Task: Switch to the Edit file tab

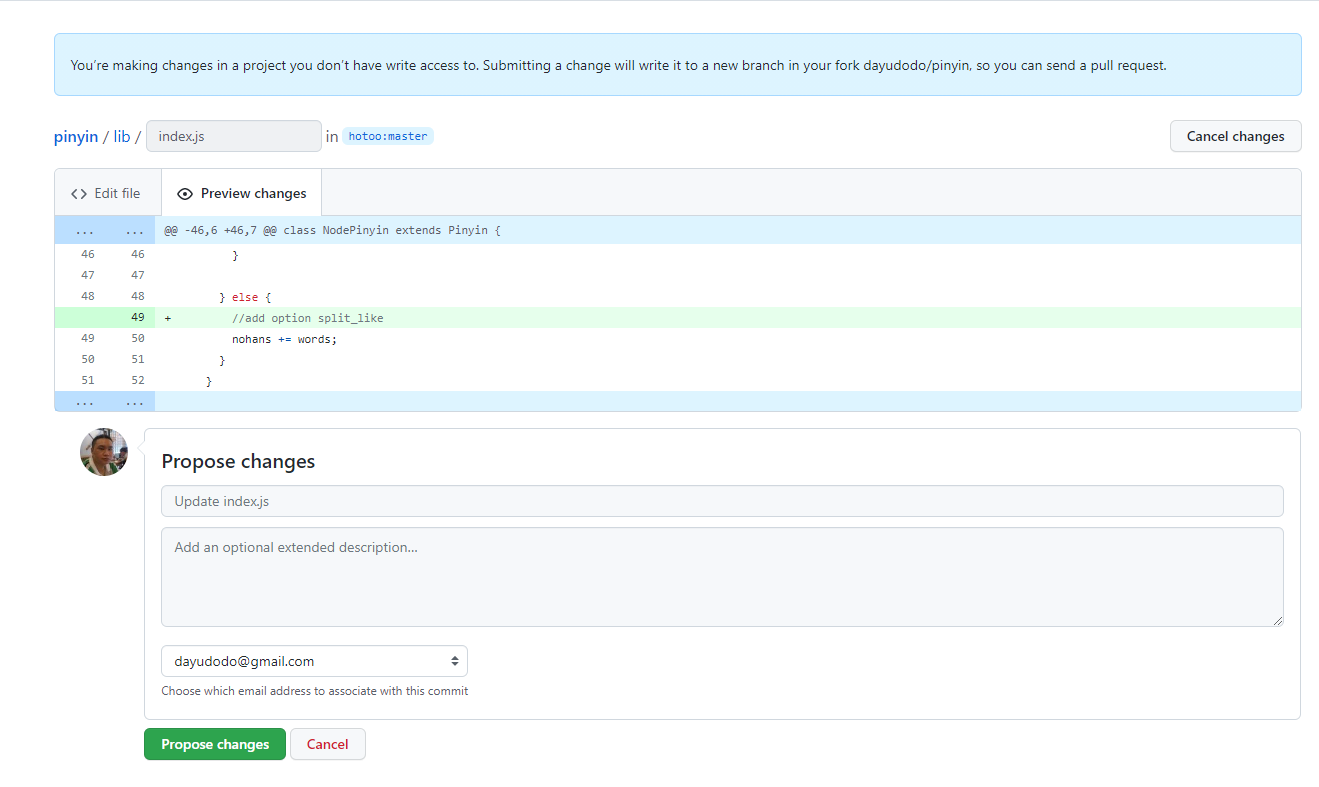Action: pos(106,193)
